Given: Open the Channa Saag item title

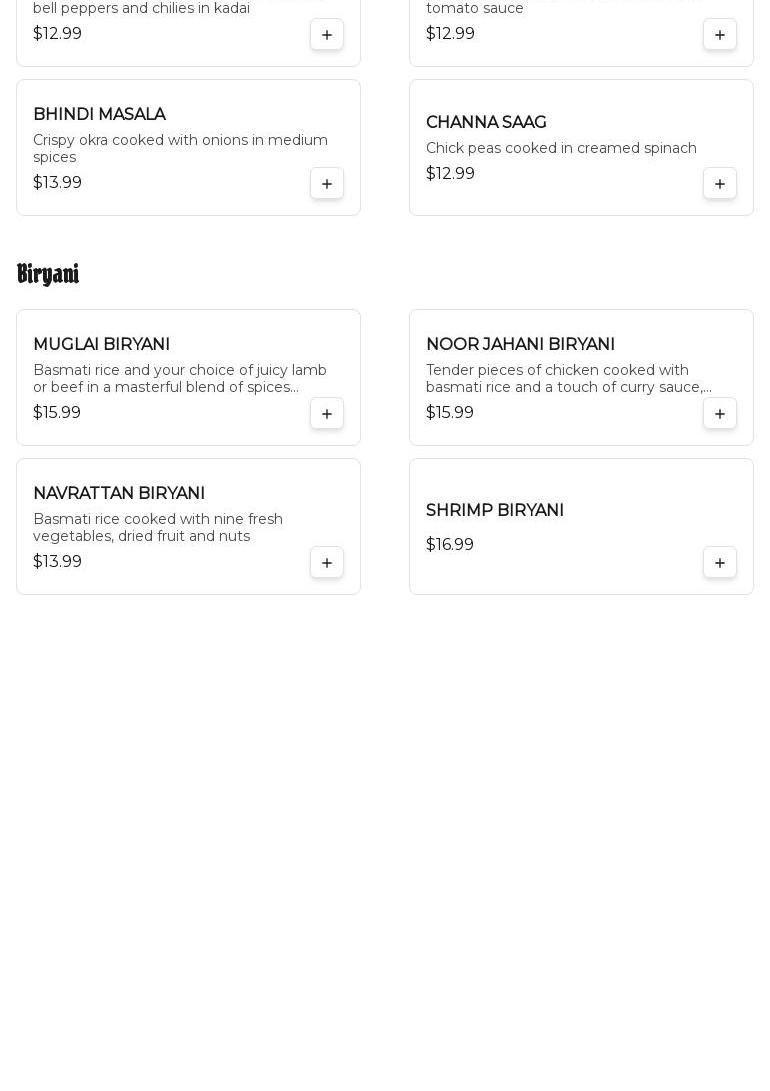Looking at the screenshot, I should coord(486,123).
